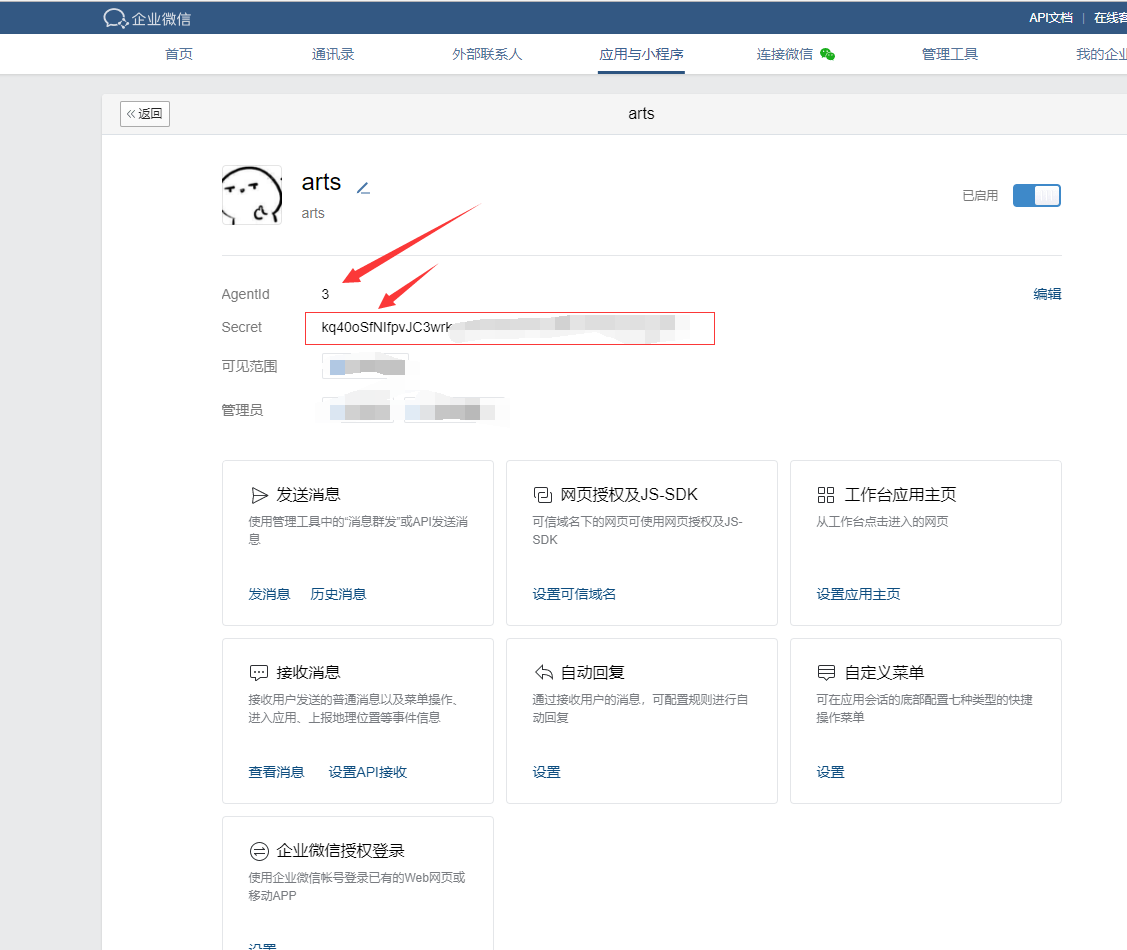Click the Secret label
Viewport: 1127px width, 950px height.
(x=242, y=328)
